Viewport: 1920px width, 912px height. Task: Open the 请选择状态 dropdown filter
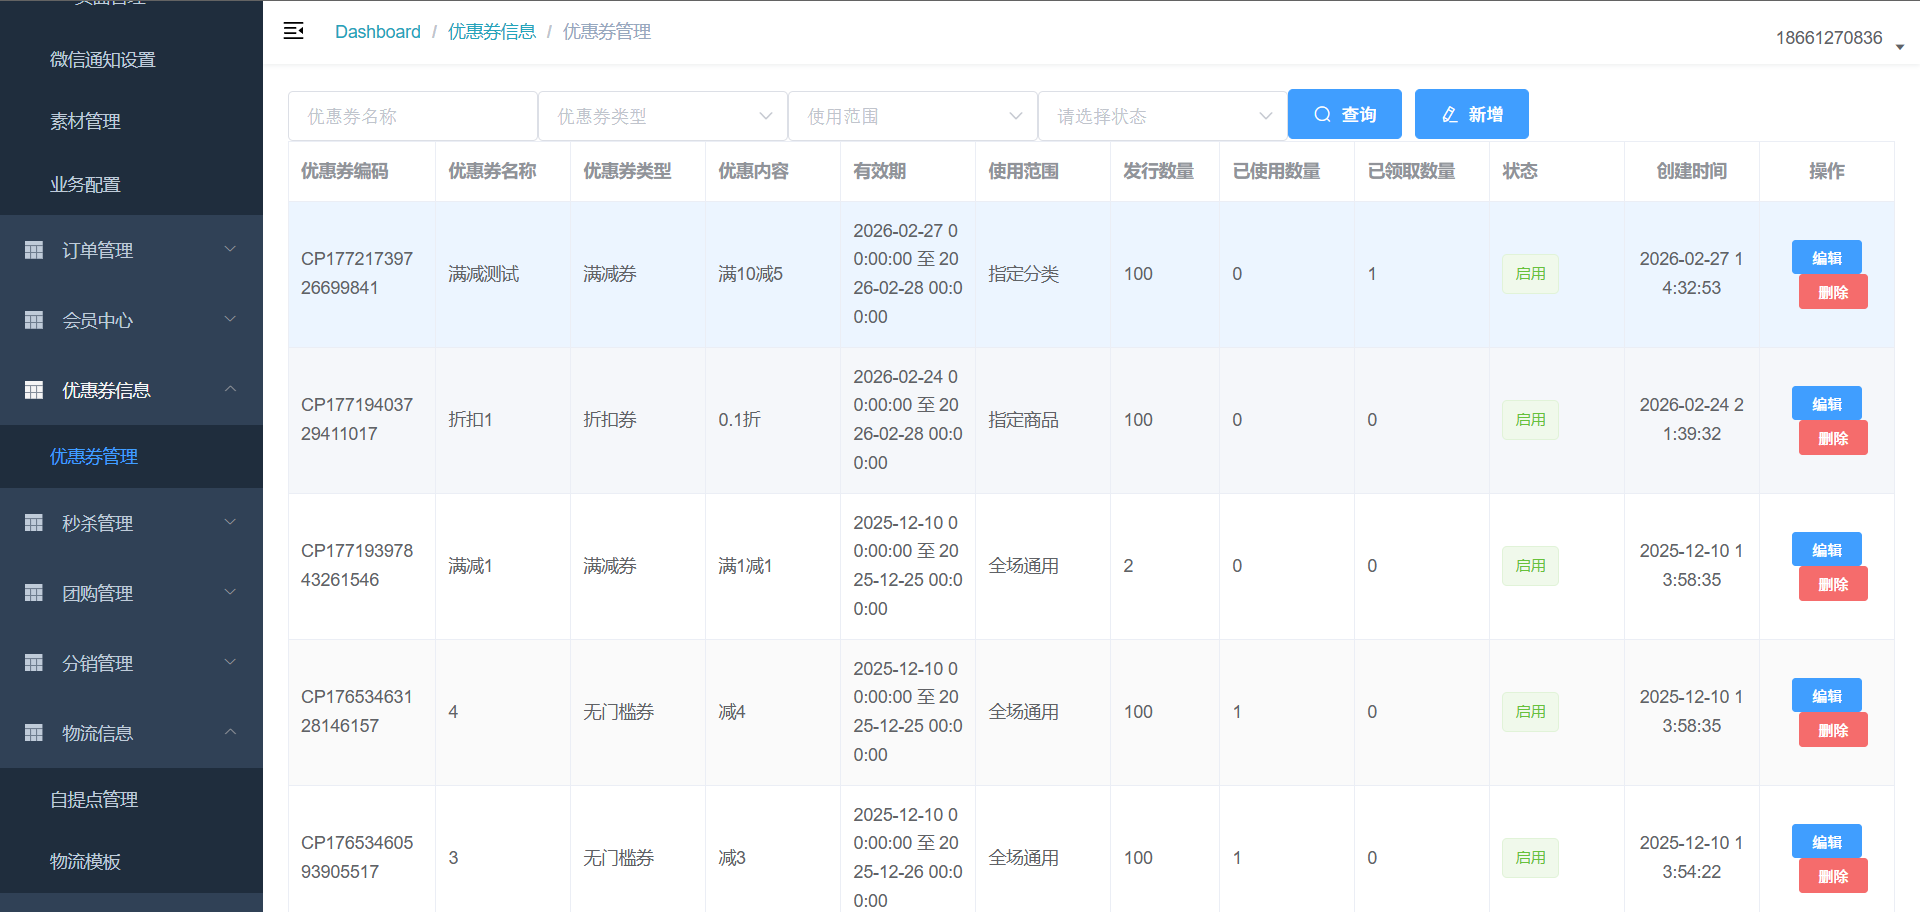pyautogui.click(x=1162, y=116)
